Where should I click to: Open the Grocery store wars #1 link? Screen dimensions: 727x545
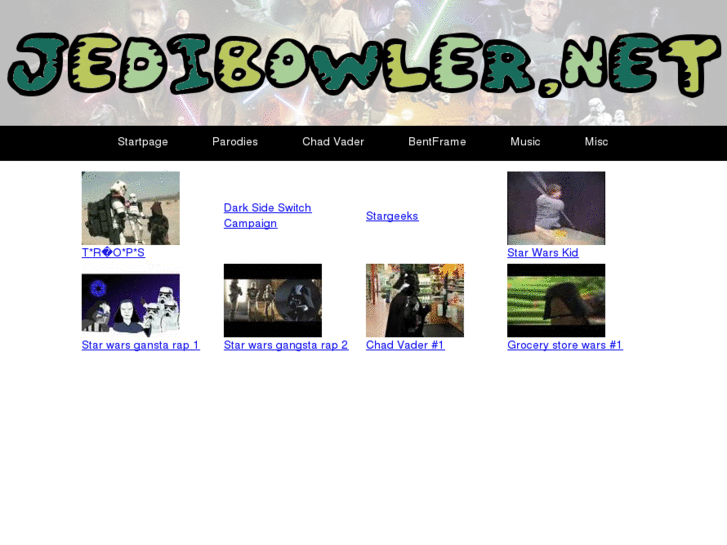click(565, 345)
